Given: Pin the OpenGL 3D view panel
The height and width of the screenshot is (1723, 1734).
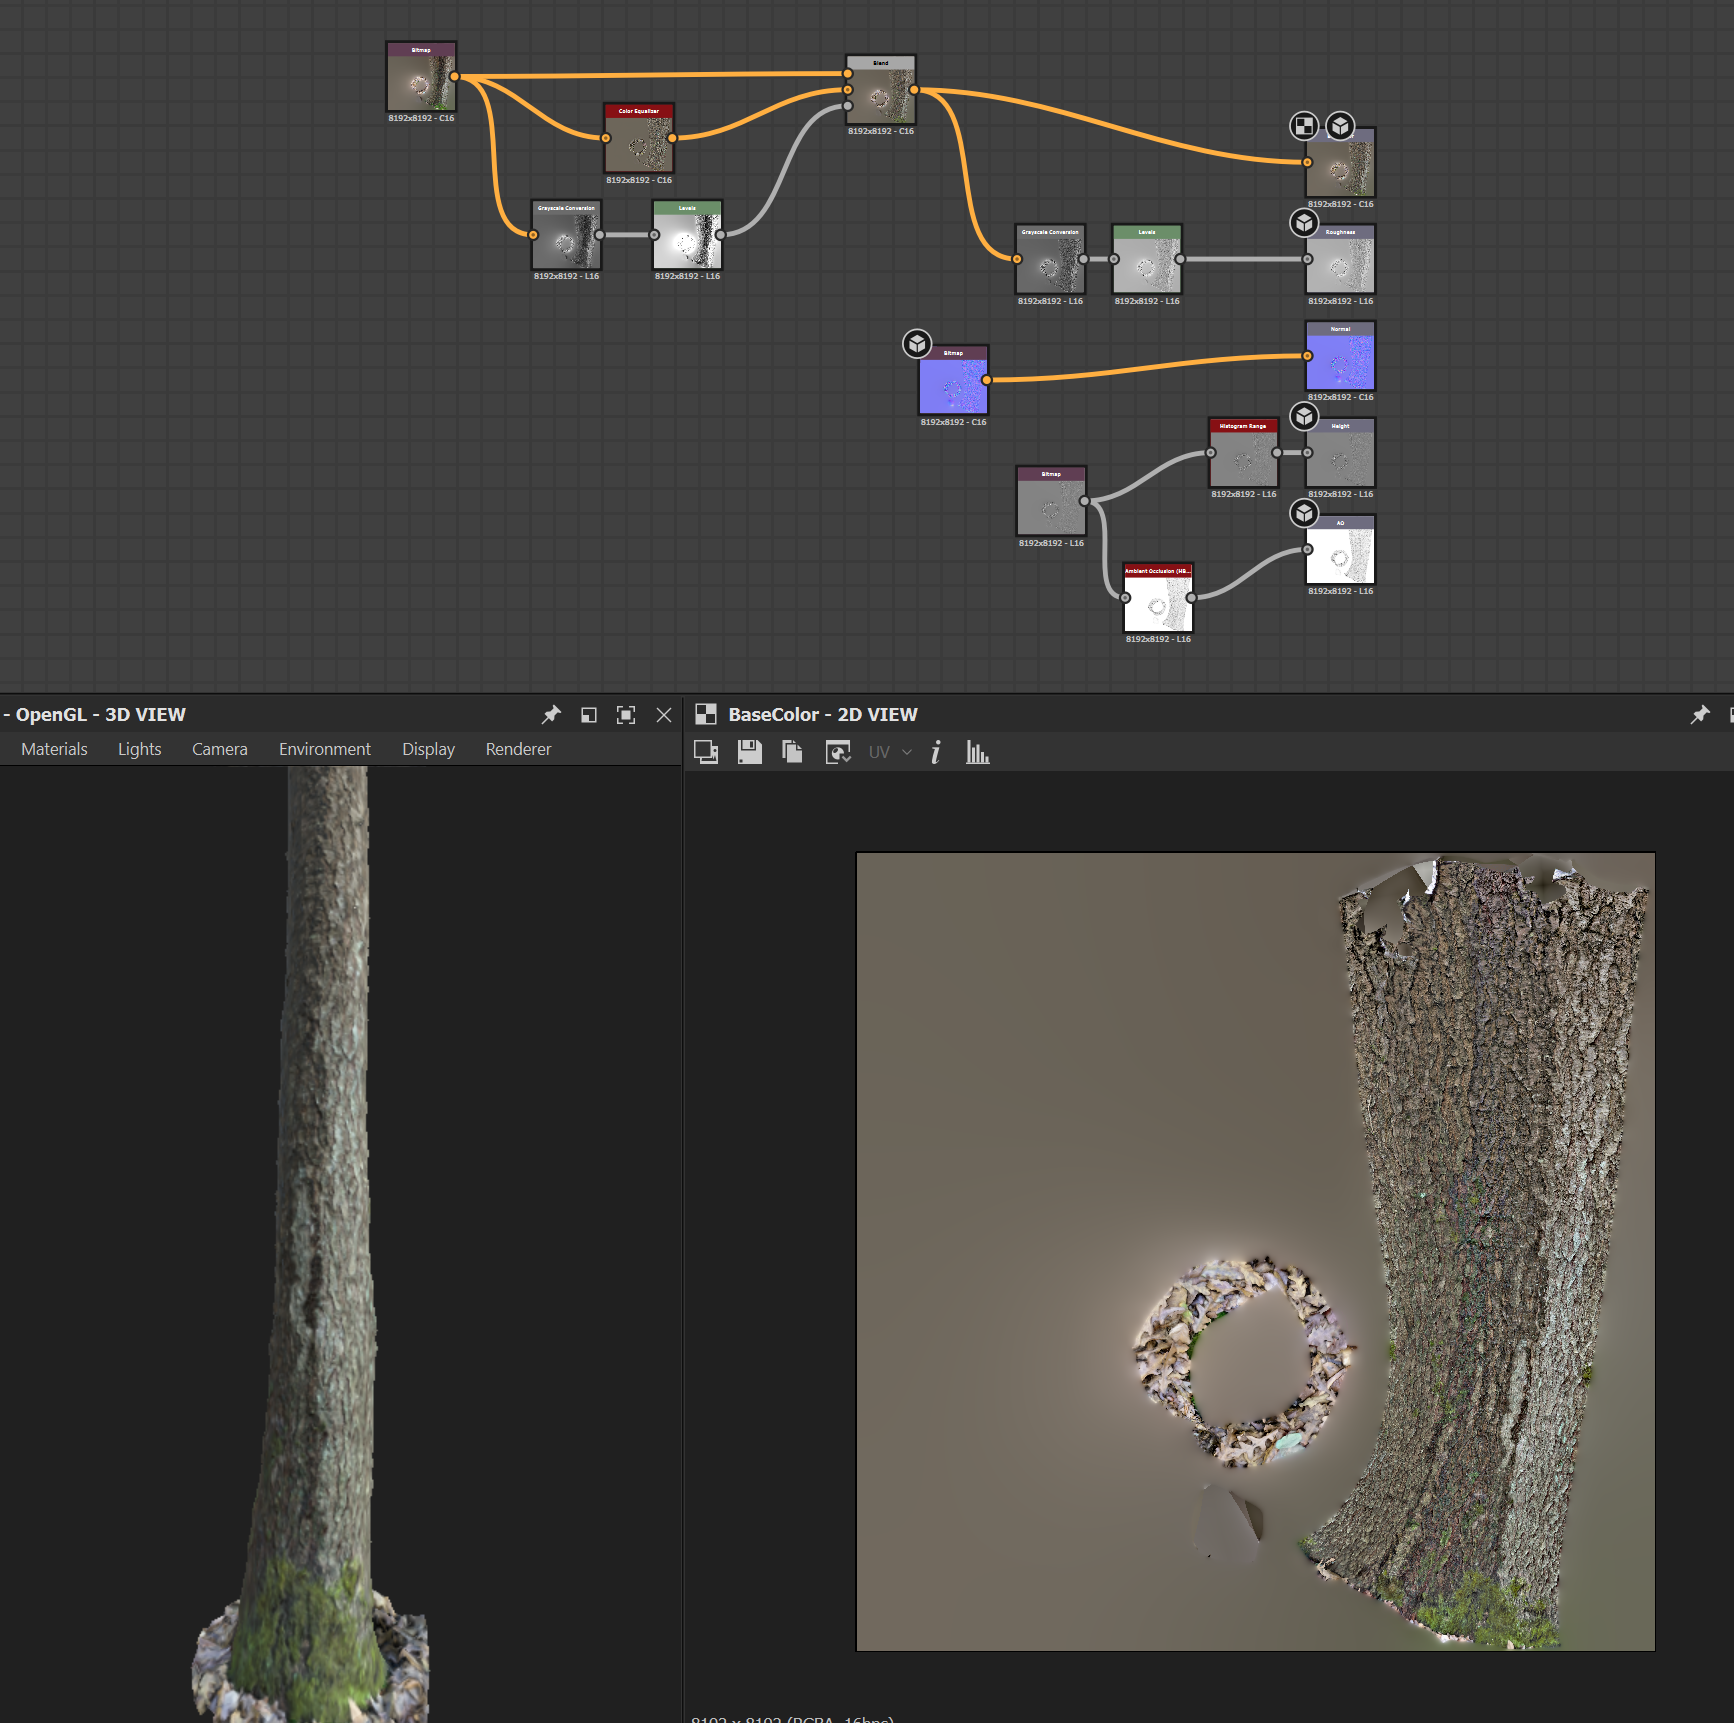Looking at the screenshot, I should tap(551, 714).
